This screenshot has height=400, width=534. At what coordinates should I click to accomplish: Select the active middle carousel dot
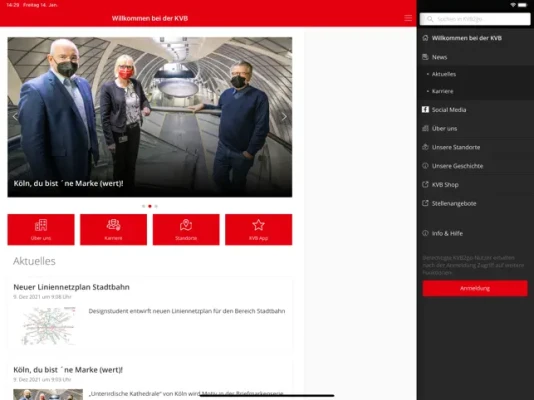[150, 206]
